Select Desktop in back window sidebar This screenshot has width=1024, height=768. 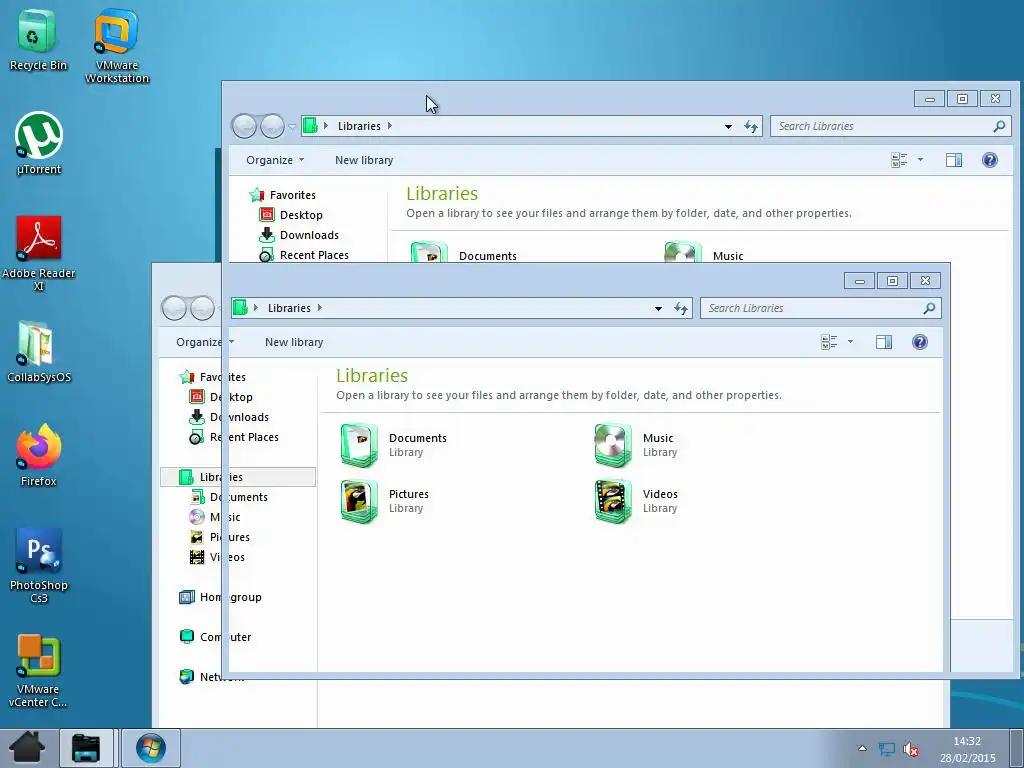tap(291, 215)
